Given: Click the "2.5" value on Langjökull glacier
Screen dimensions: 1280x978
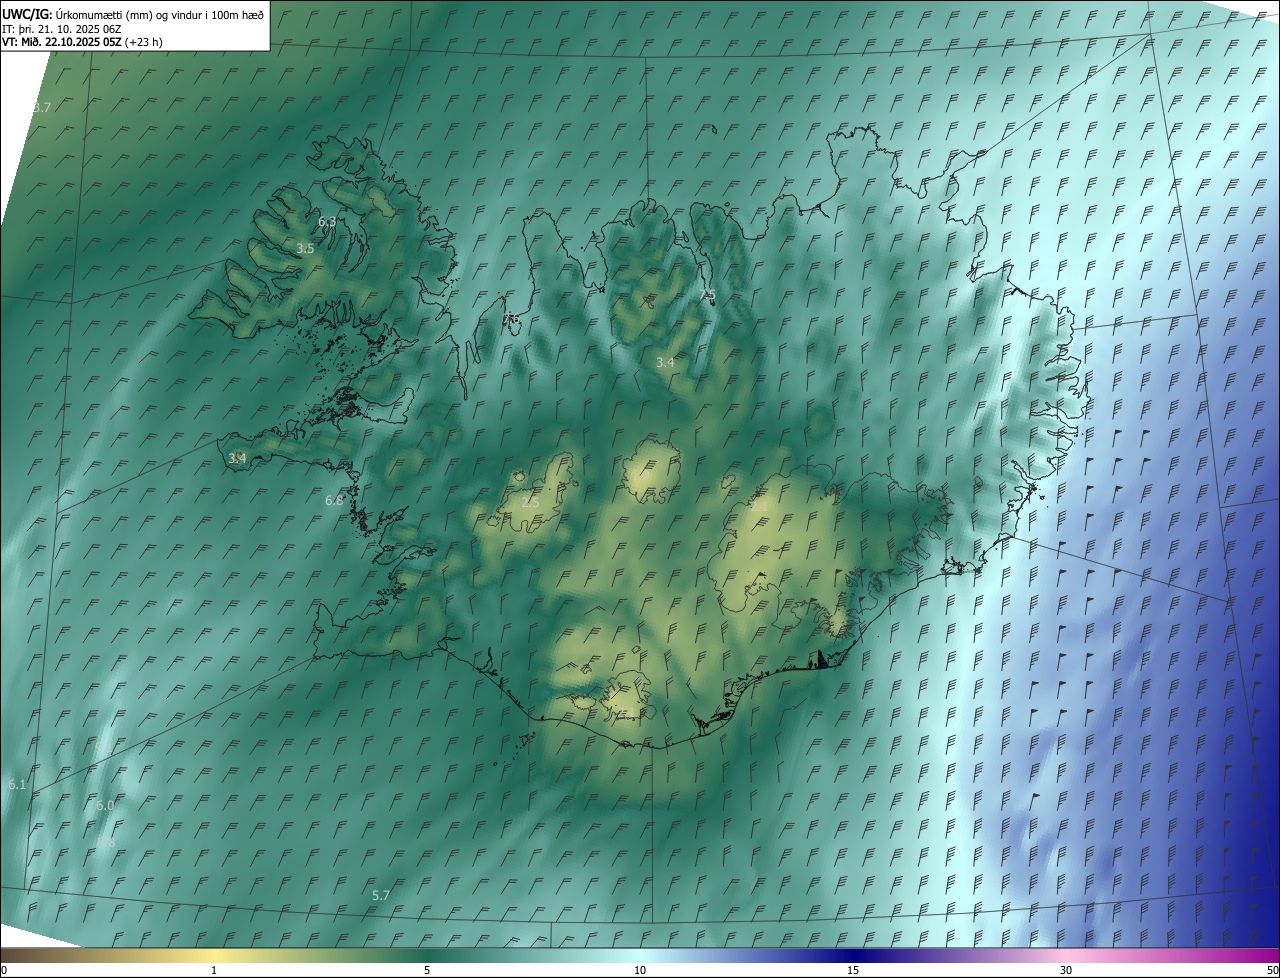Looking at the screenshot, I should (x=531, y=501).
